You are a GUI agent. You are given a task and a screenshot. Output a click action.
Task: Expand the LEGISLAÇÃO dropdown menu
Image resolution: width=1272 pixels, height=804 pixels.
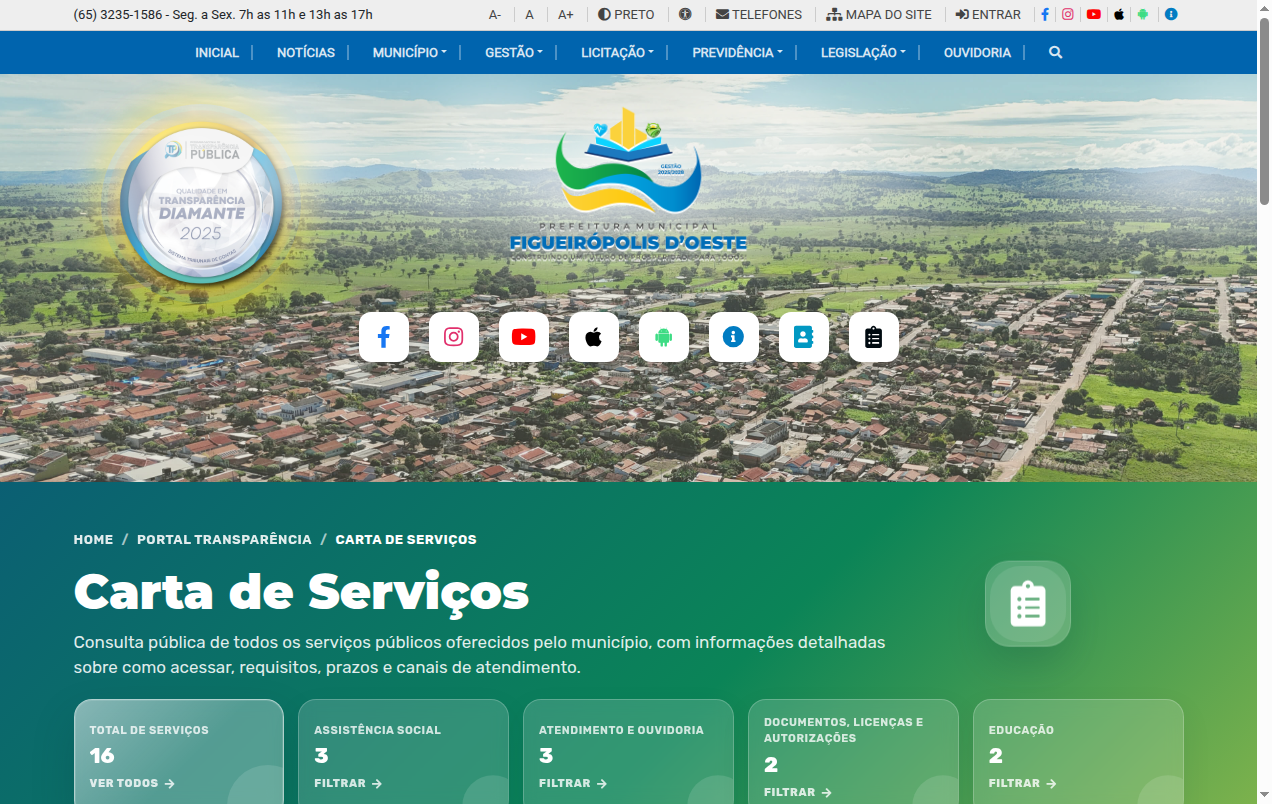click(x=863, y=53)
